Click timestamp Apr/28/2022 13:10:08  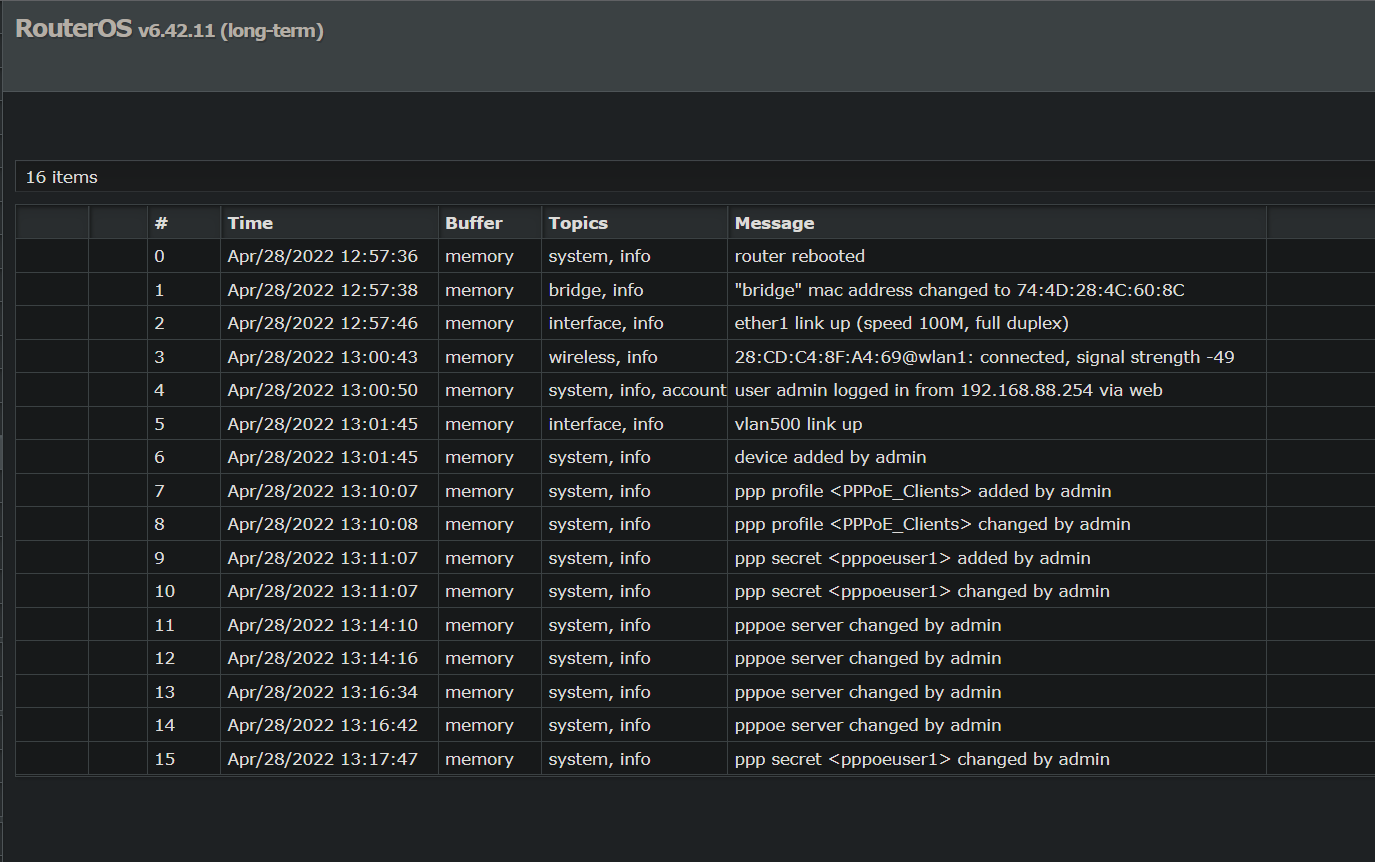pos(323,524)
